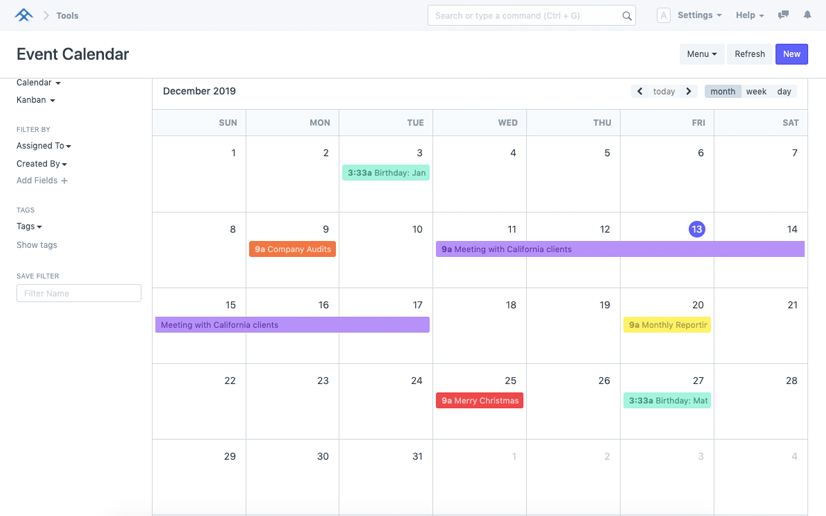Switch calendar to week view

tap(756, 91)
